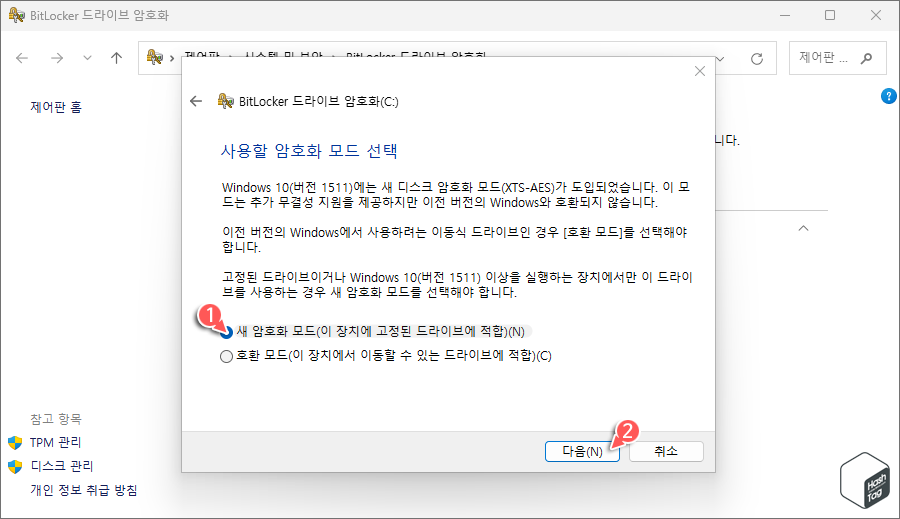
Task: Collapse drive section with up chevron
Action: pyautogui.click(x=804, y=228)
